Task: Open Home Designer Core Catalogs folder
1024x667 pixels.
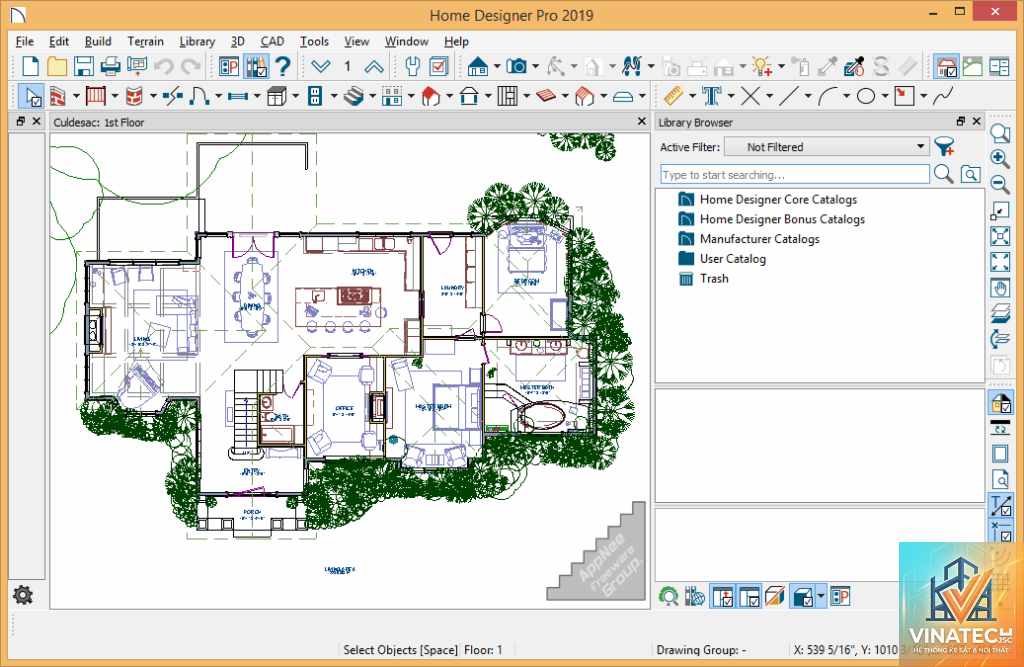Action: [x=778, y=199]
